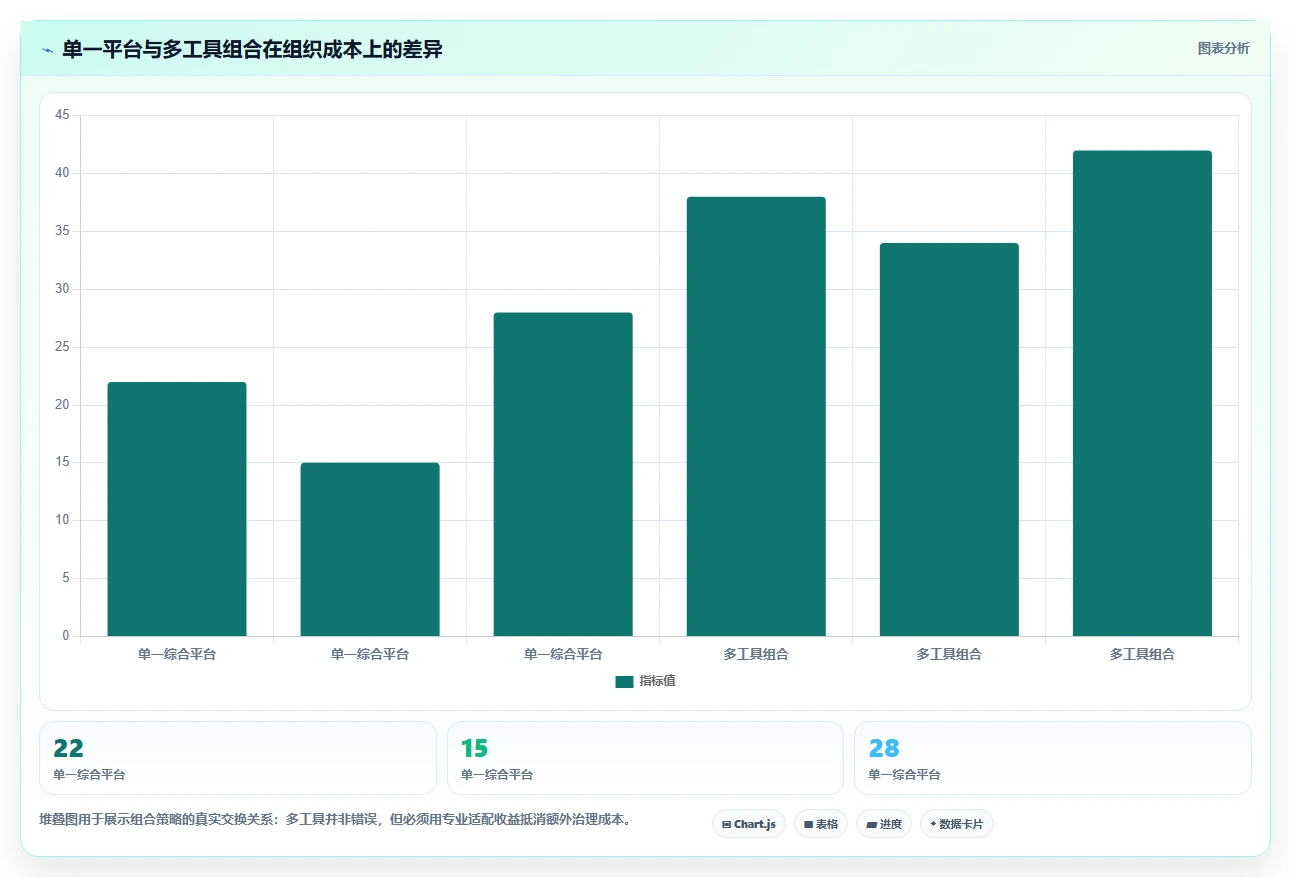Screen dimensions: 1291x877
Task: Click the bar with value 22
Action: coord(177,509)
